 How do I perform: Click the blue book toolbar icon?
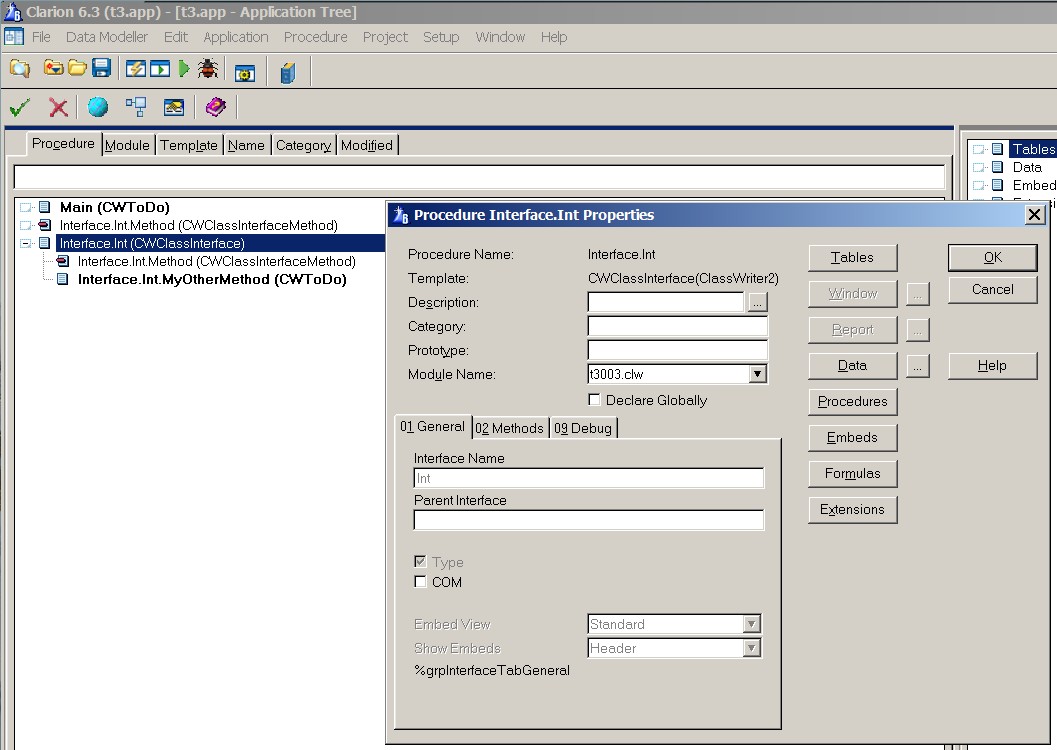point(288,72)
